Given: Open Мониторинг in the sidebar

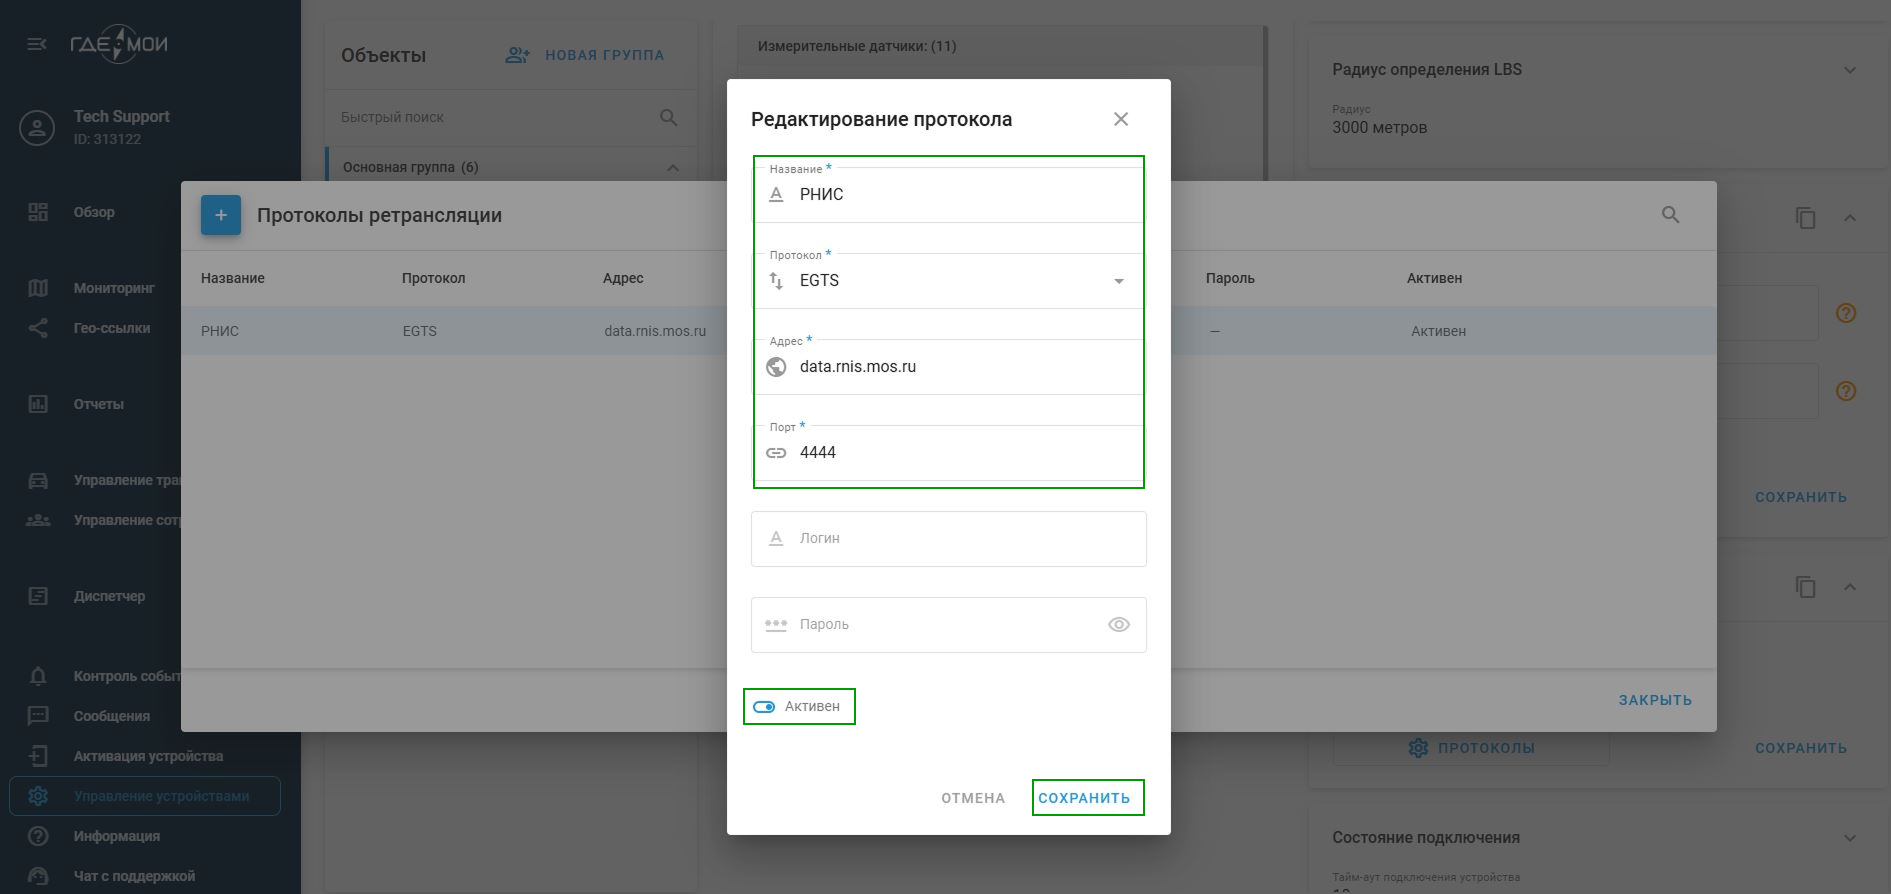Looking at the screenshot, I should (x=114, y=288).
